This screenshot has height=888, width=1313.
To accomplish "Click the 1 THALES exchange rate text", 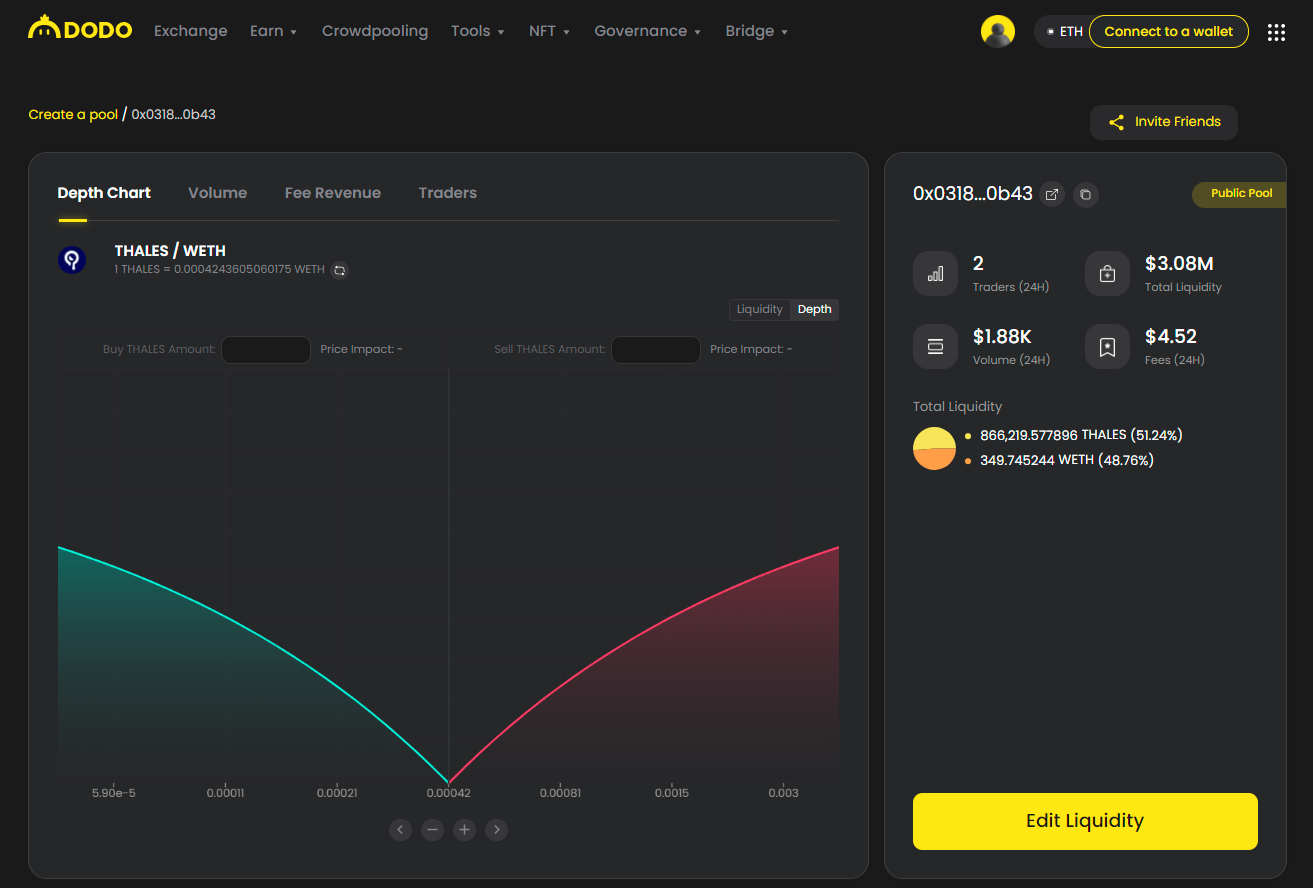I will tap(220, 270).
